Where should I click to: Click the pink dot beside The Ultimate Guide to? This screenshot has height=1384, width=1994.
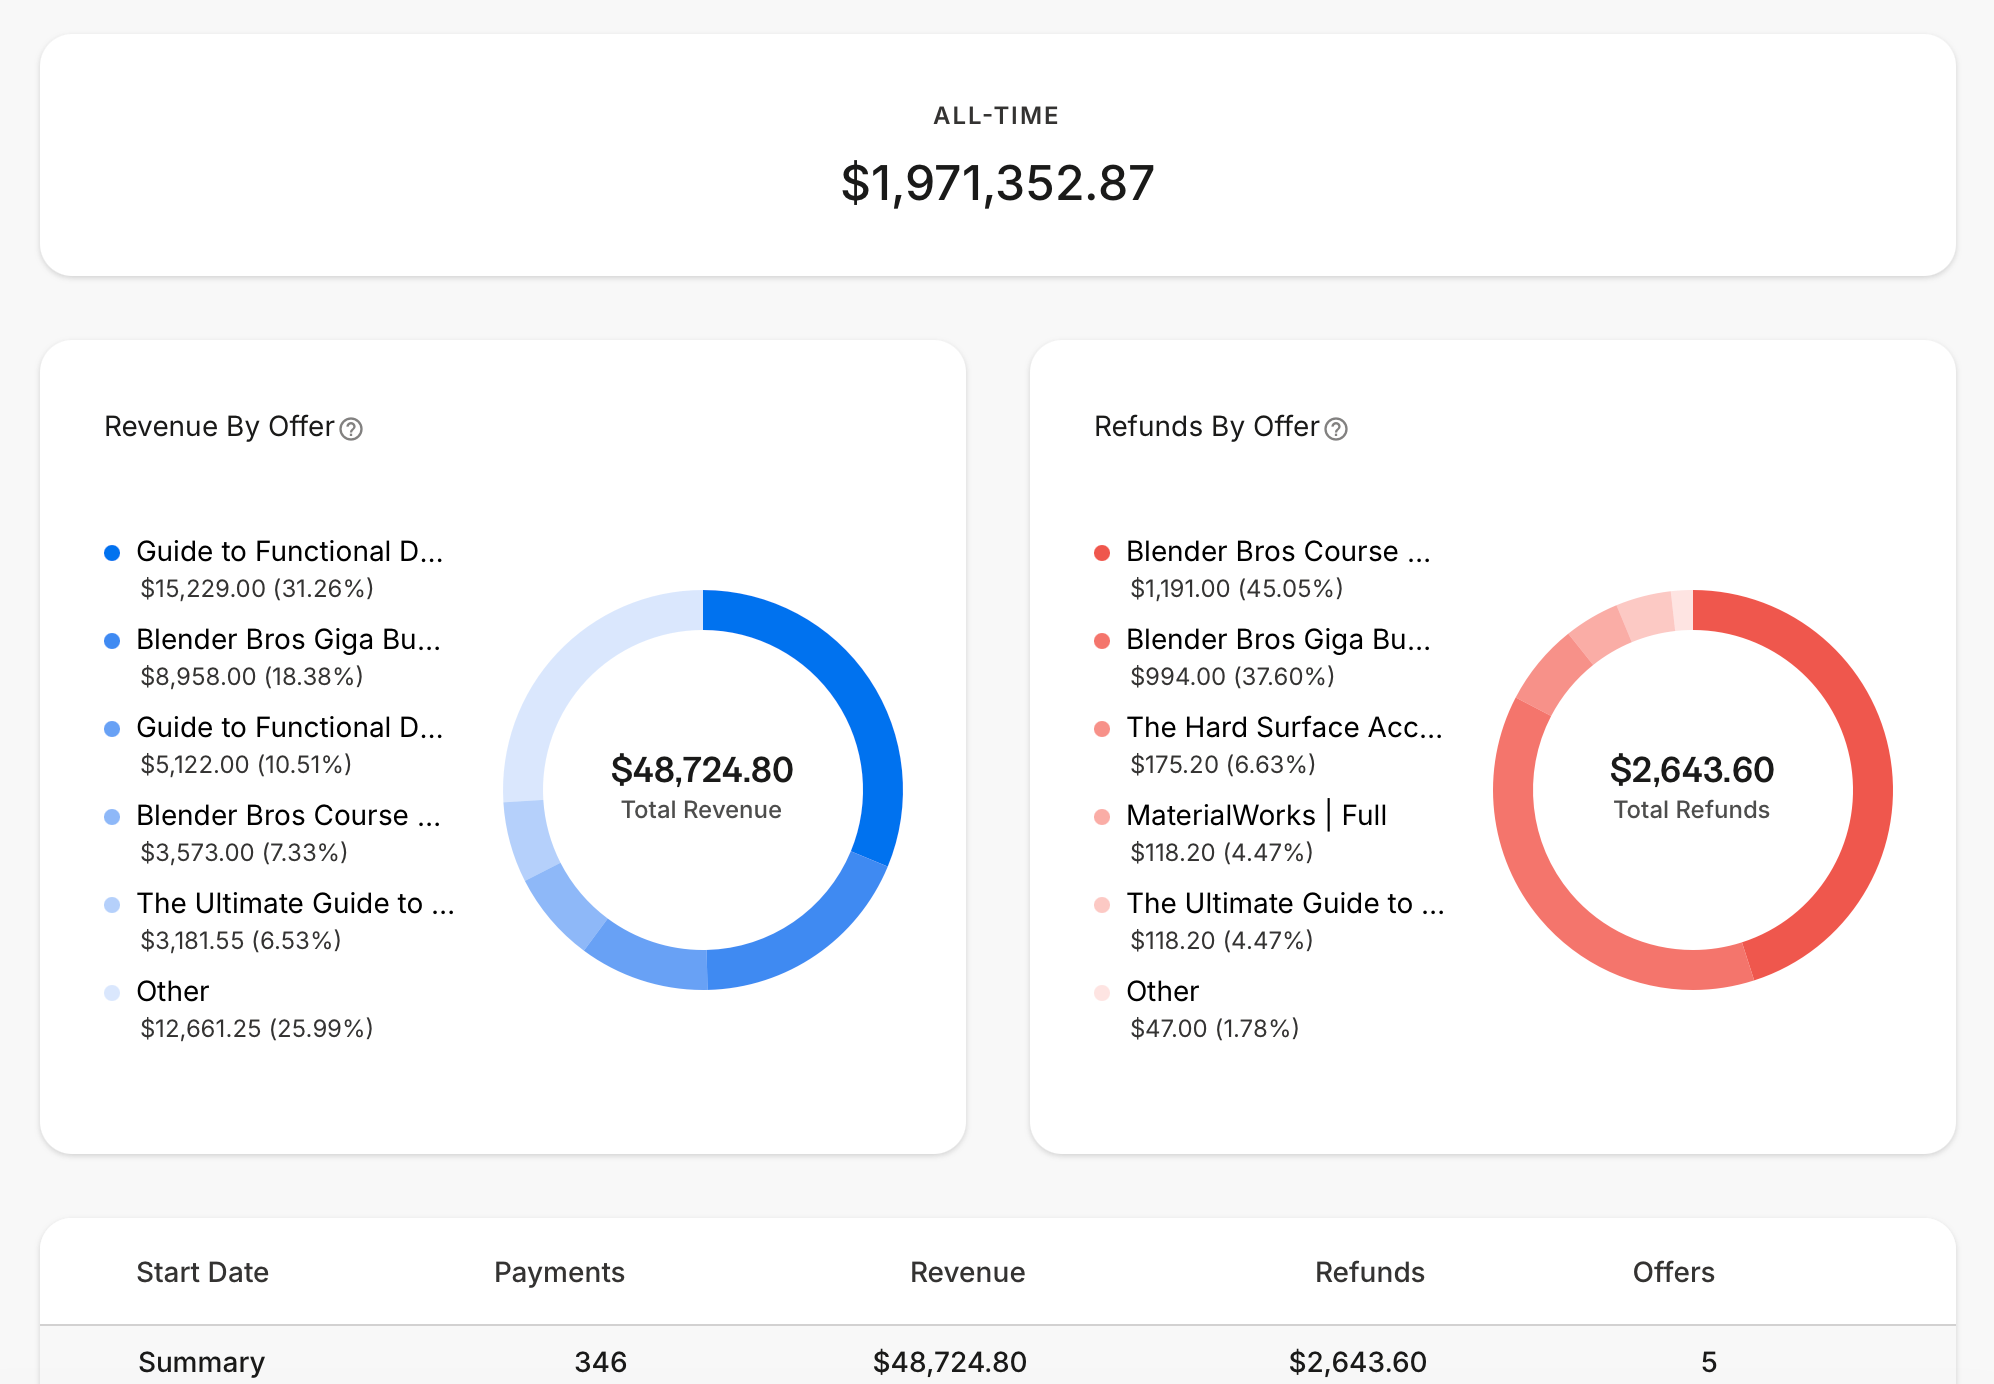[x=1103, y=903]
